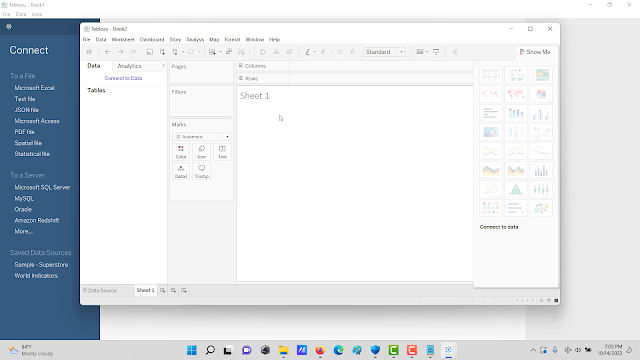Viewport: 640px width, 360px height.
Task: Click the New Worksheet tab icon at bottom
Action: click(162, 290)
